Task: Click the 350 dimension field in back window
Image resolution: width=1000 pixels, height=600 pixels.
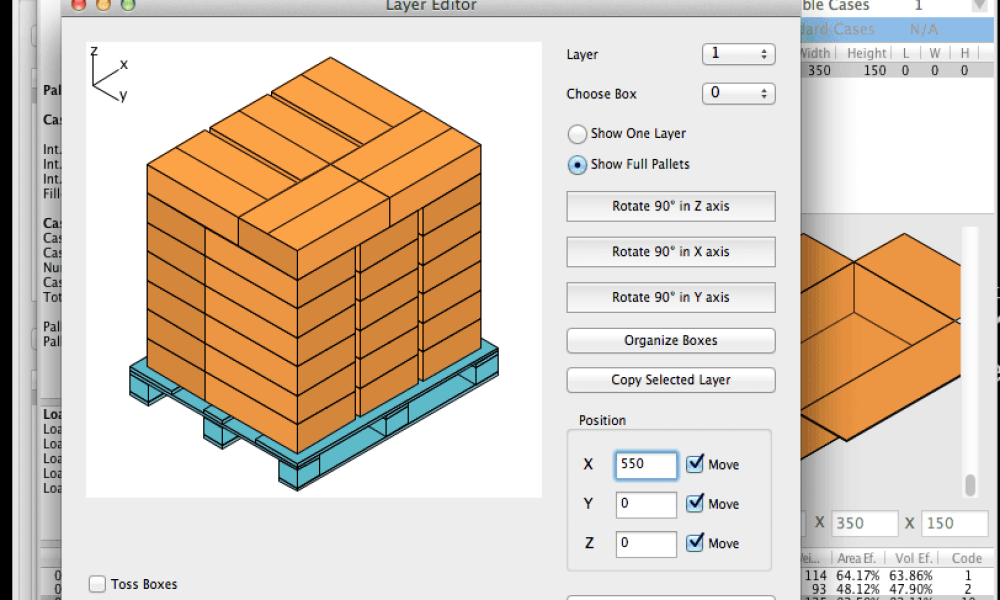Action: click(864, 523)
